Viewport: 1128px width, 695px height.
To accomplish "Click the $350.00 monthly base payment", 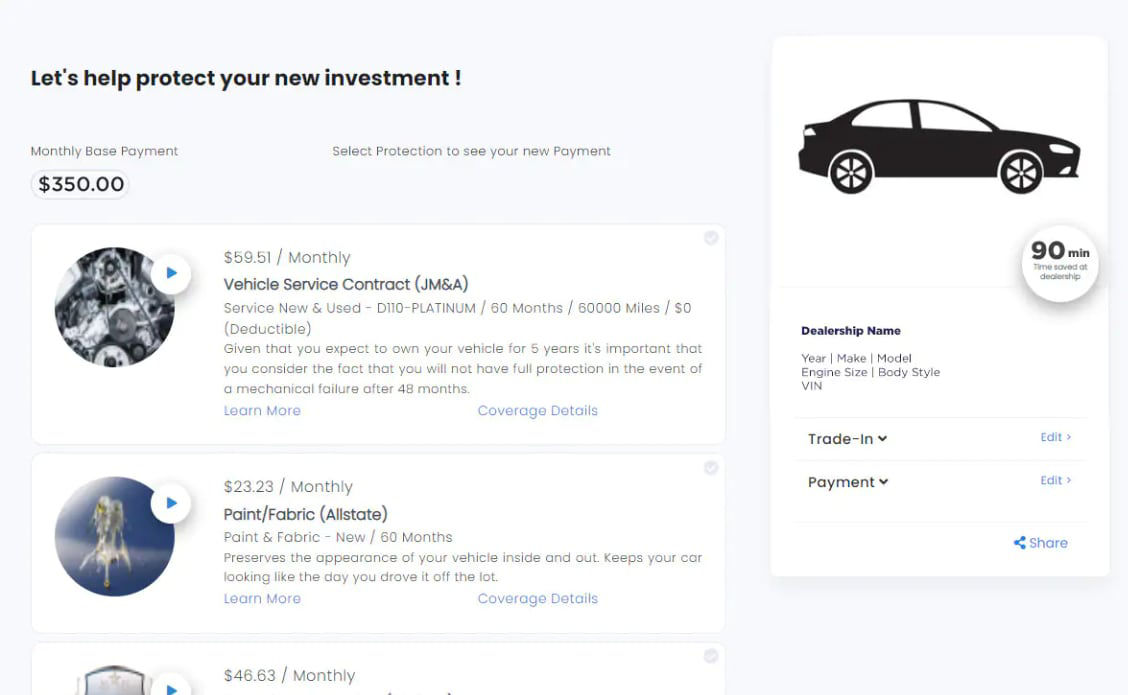I will [x=81, y=184].
